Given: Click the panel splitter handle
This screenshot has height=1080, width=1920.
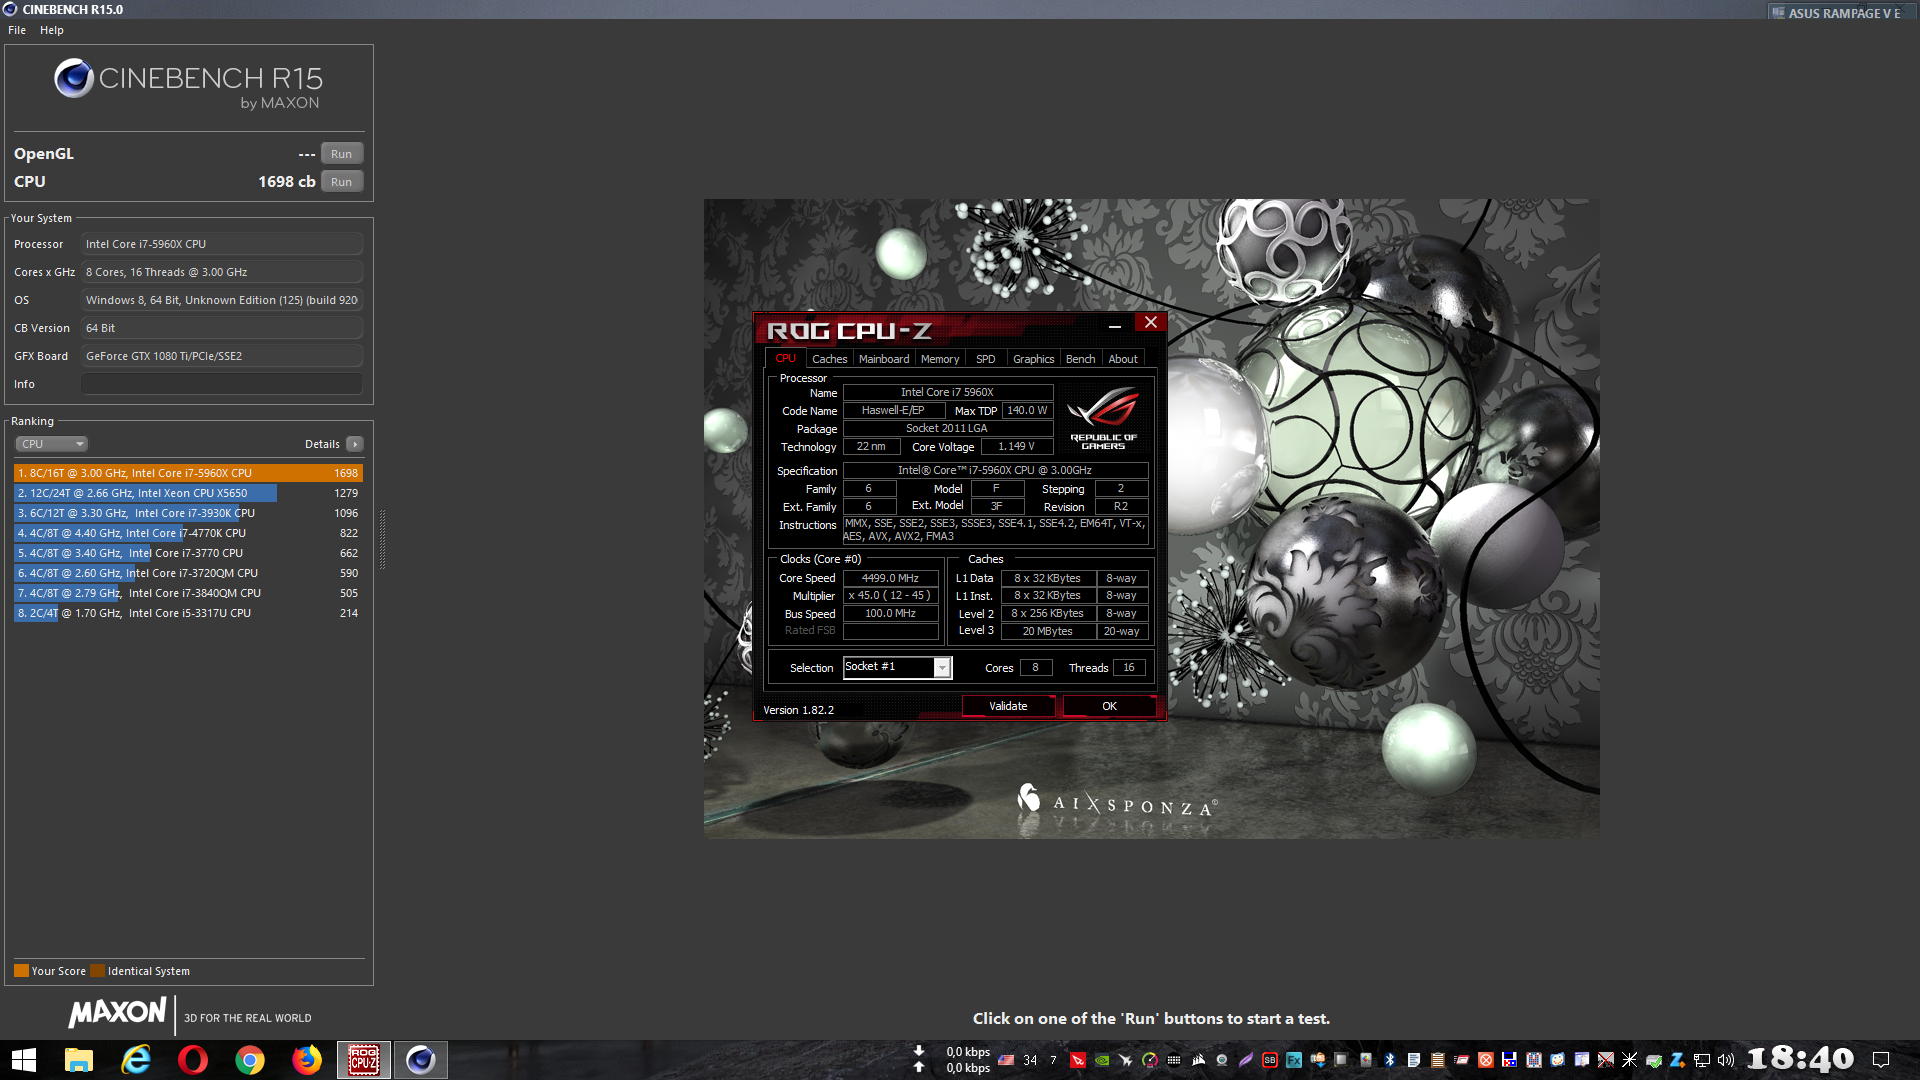Looking at the screenshot, I should click(382, 538).
